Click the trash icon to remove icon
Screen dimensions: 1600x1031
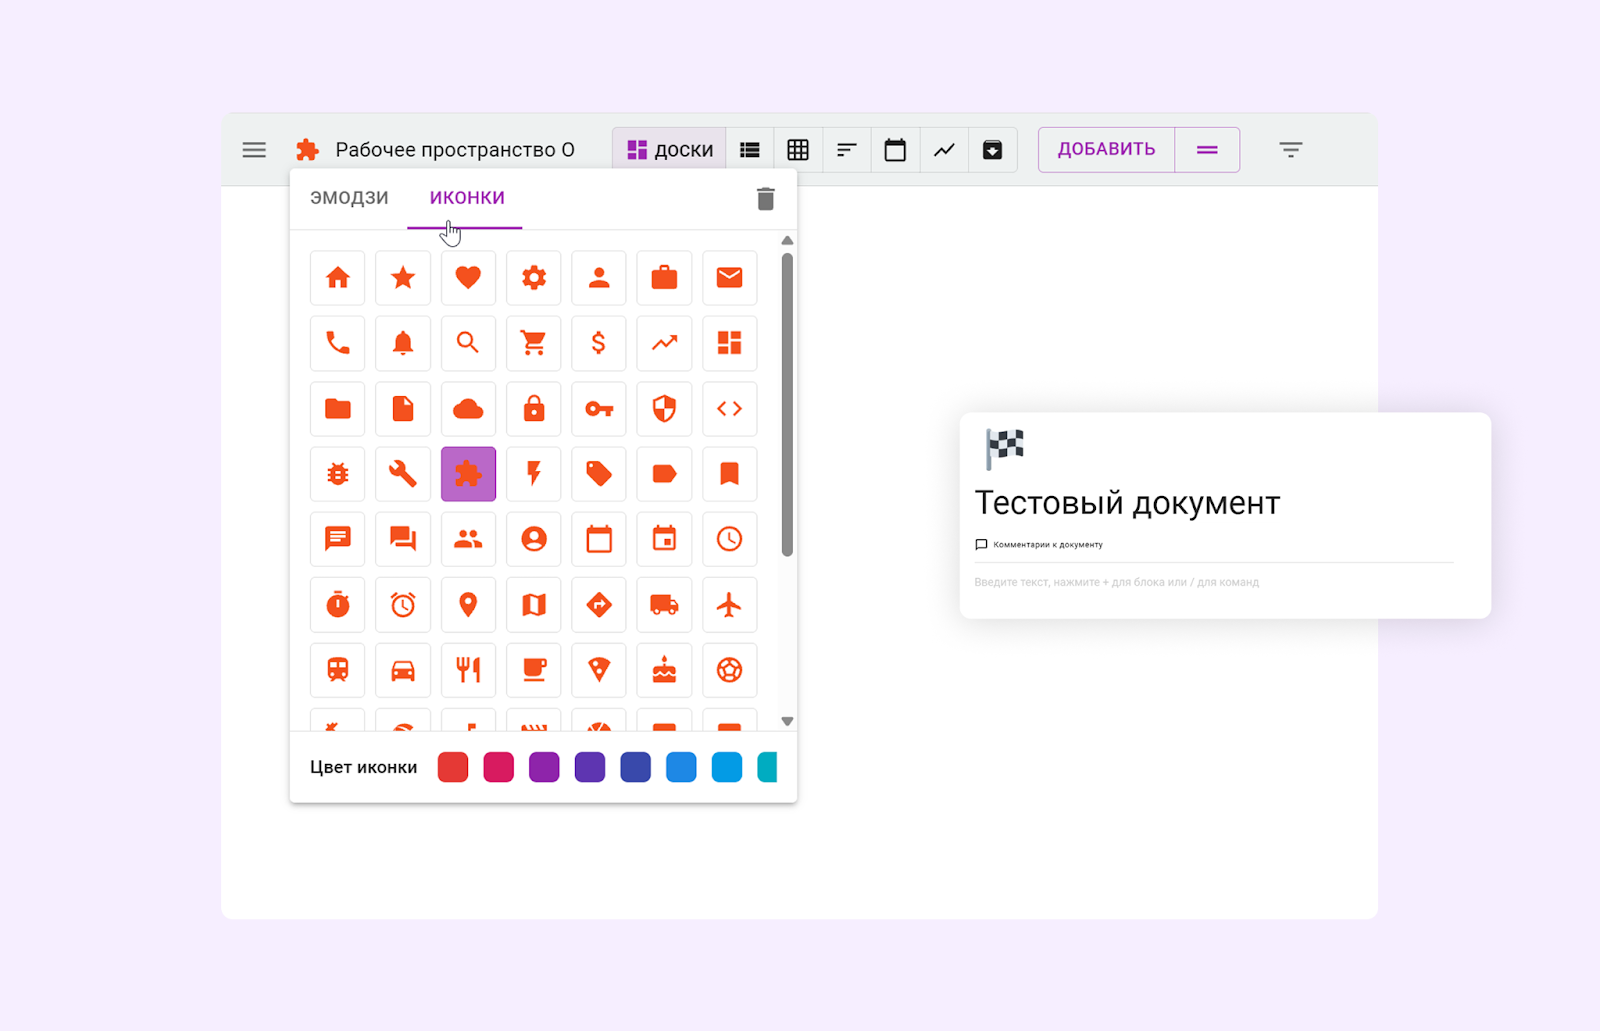point(765,199)
